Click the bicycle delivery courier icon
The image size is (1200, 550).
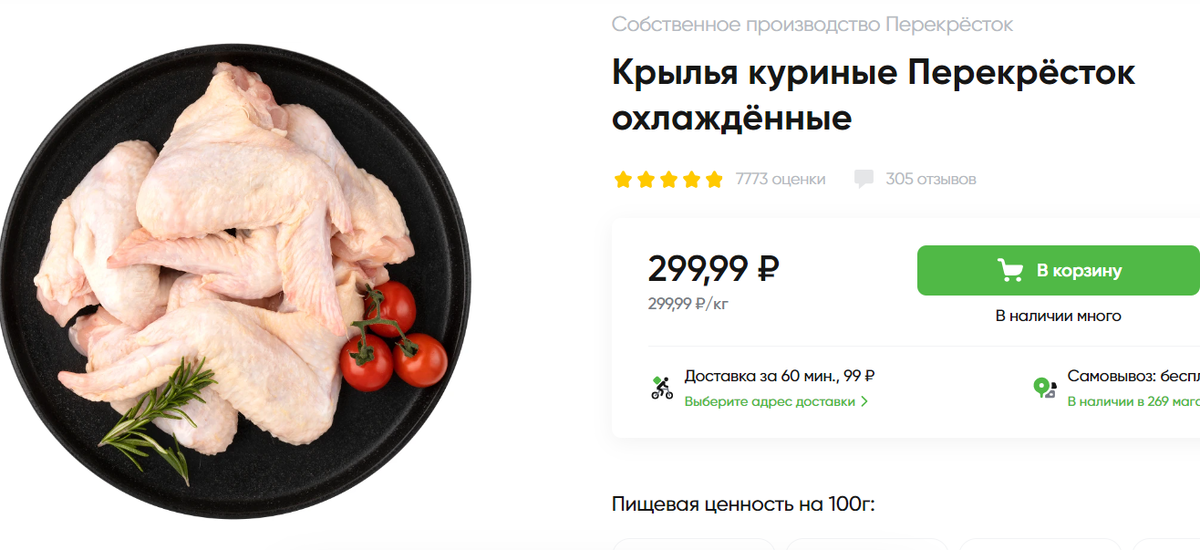[x=661, y=388]
